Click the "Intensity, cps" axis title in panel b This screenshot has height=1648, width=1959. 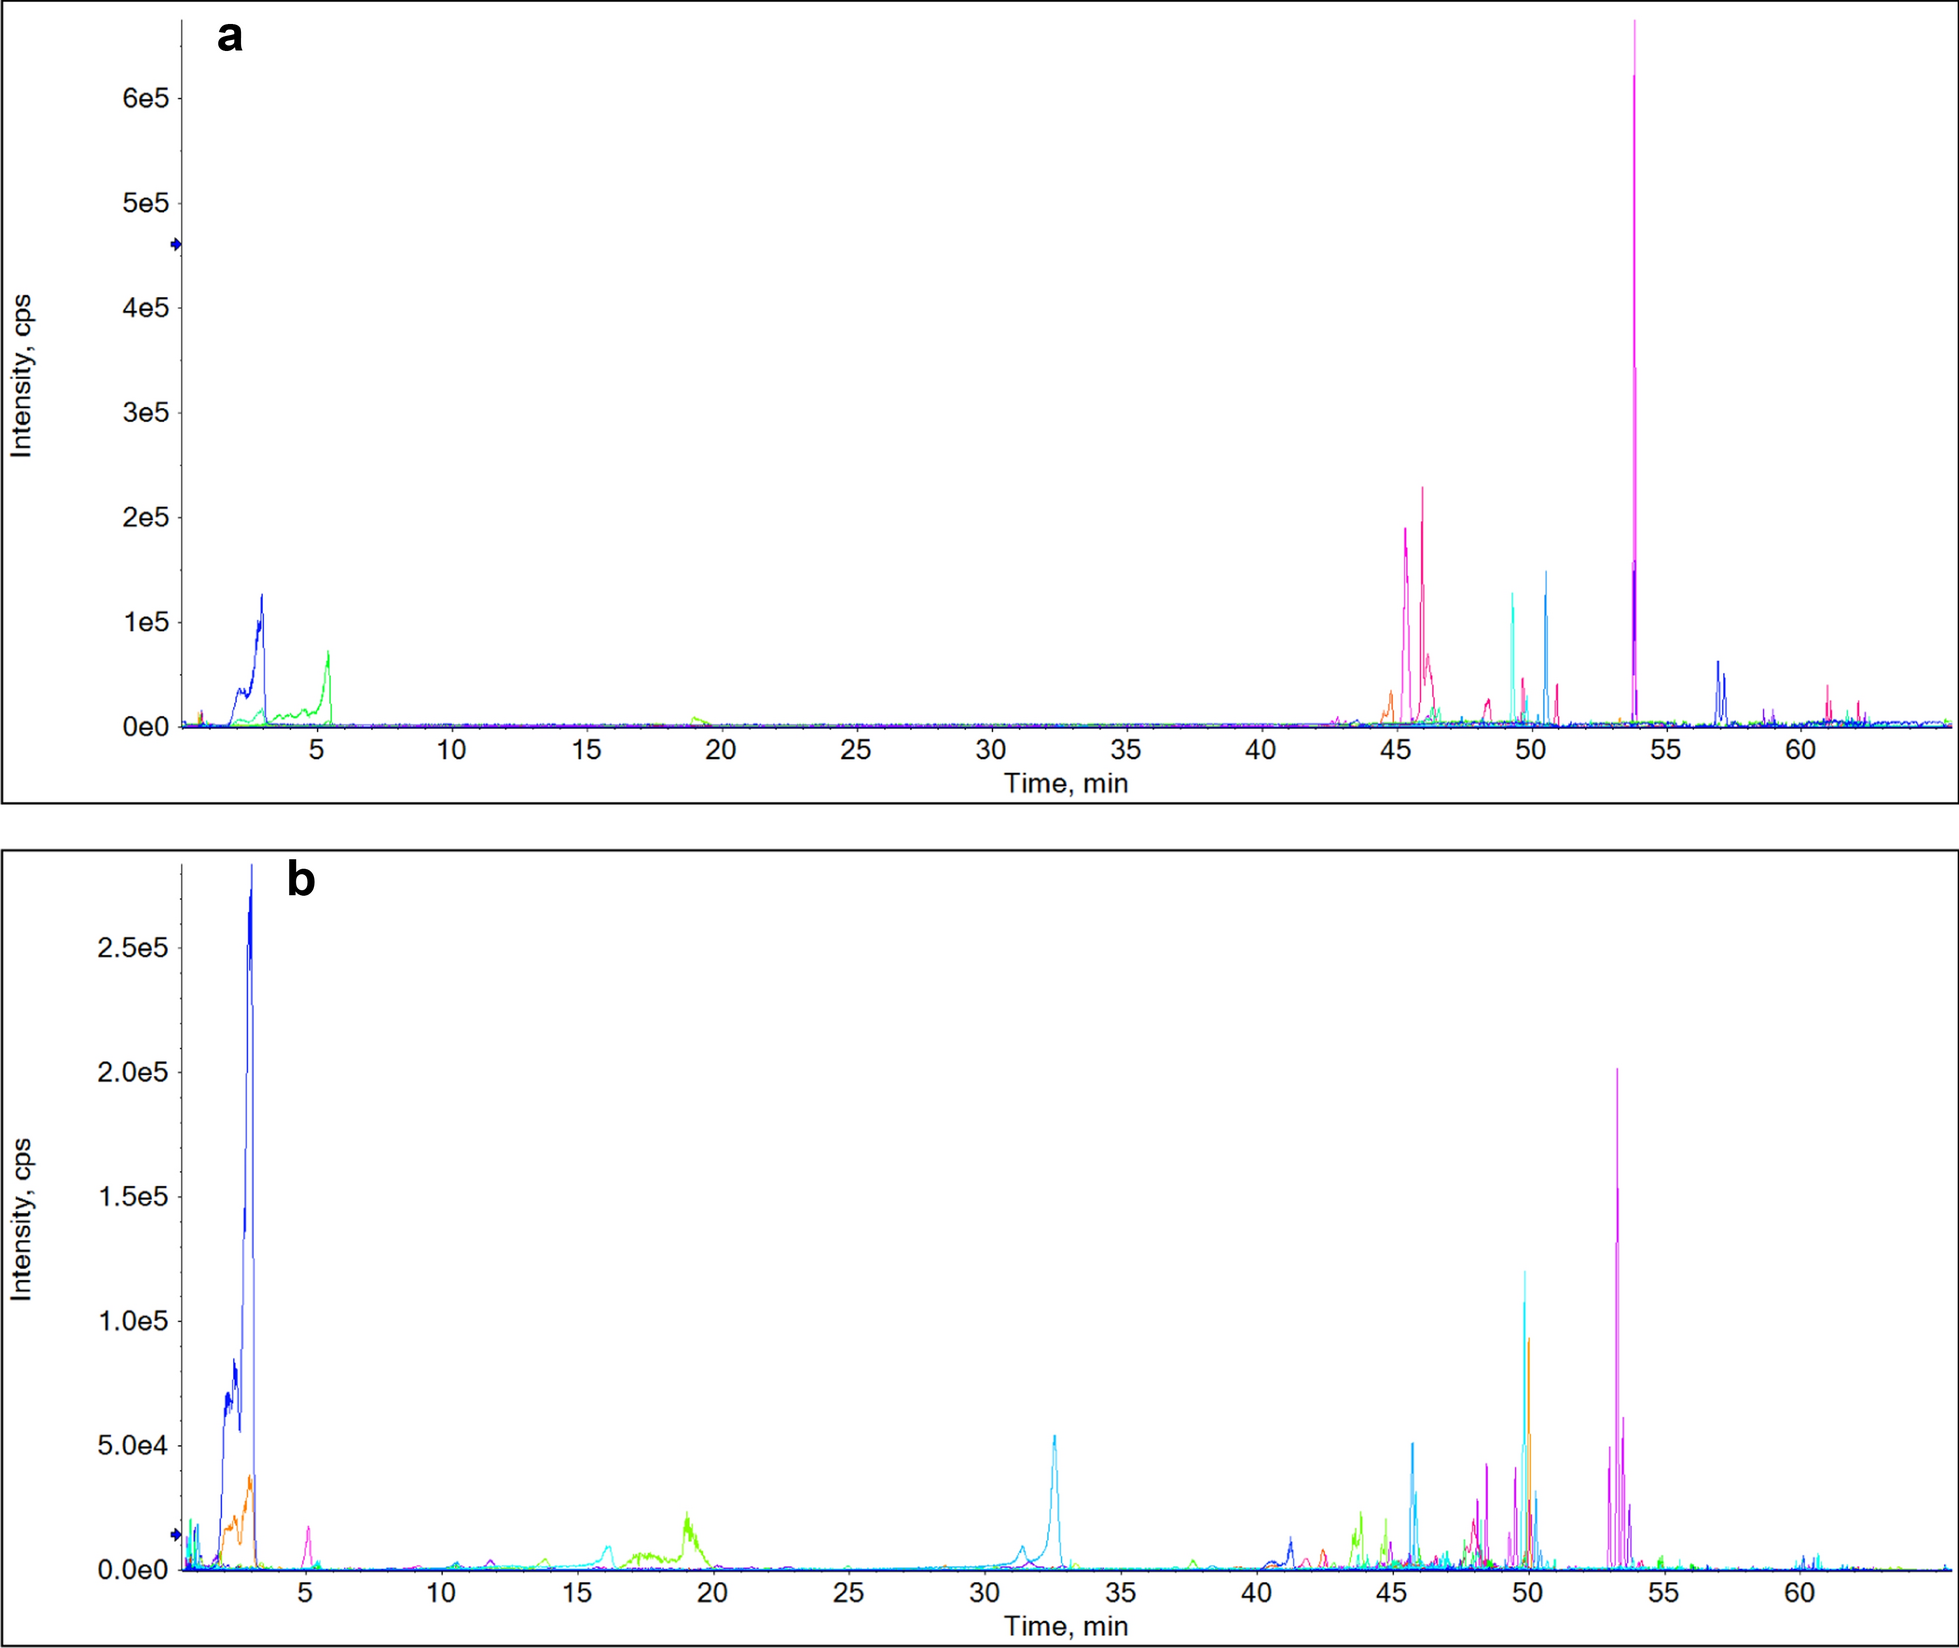click(x=21, y=1219)
